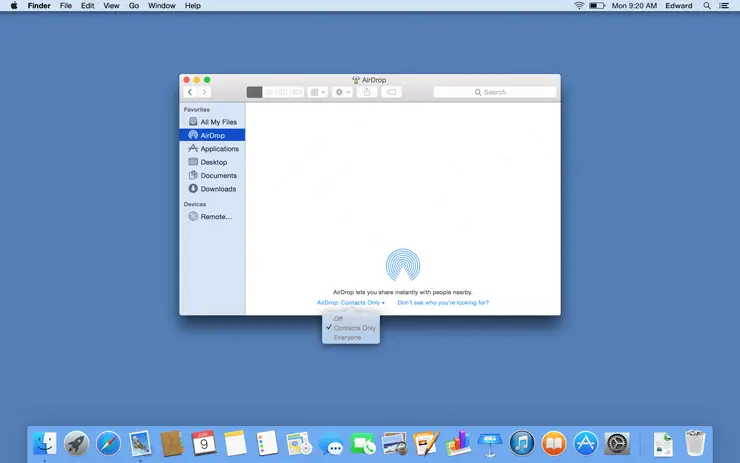
Task: Open Reminders from the Dock
Action: [267, 444]
